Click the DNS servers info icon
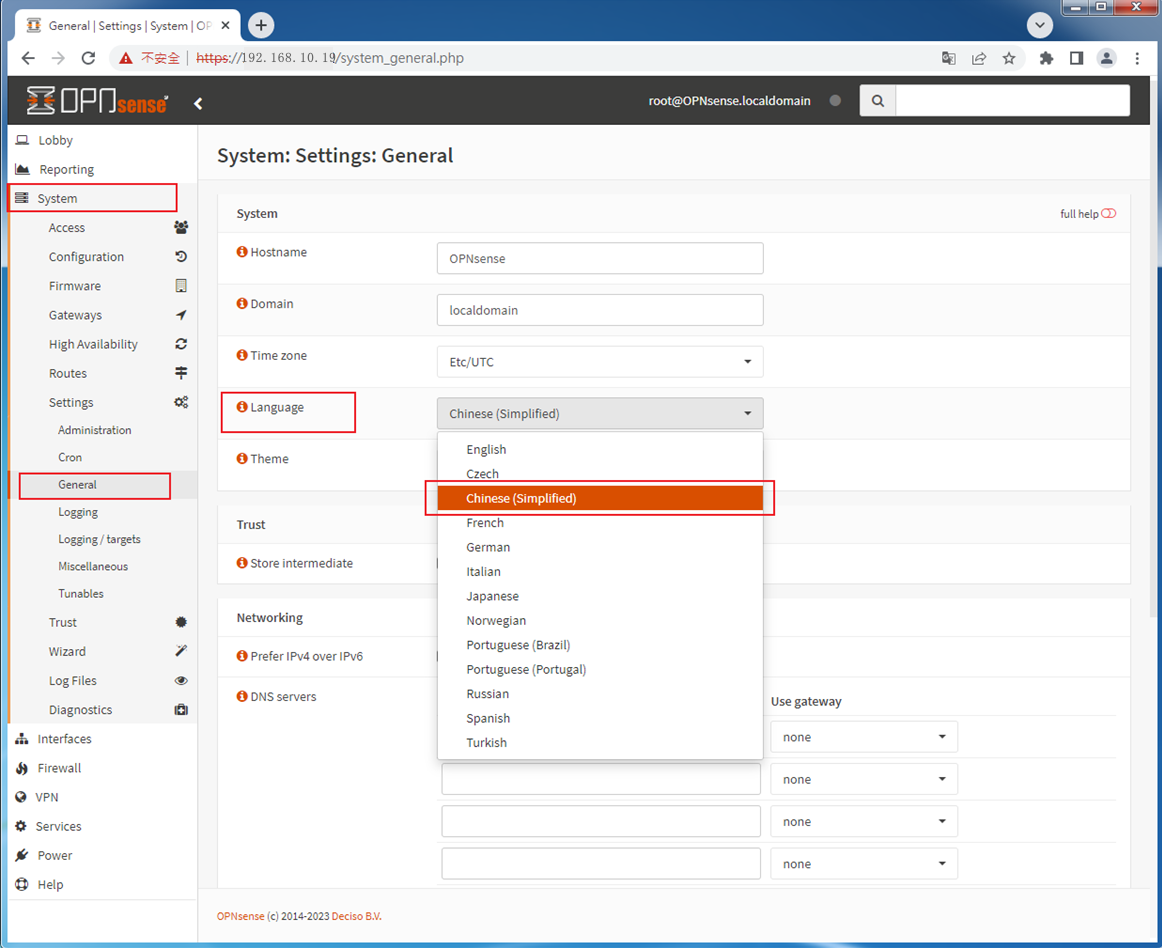Viewport: 1162px width, 948px height. pyautogui.click(x=242, y=696)
